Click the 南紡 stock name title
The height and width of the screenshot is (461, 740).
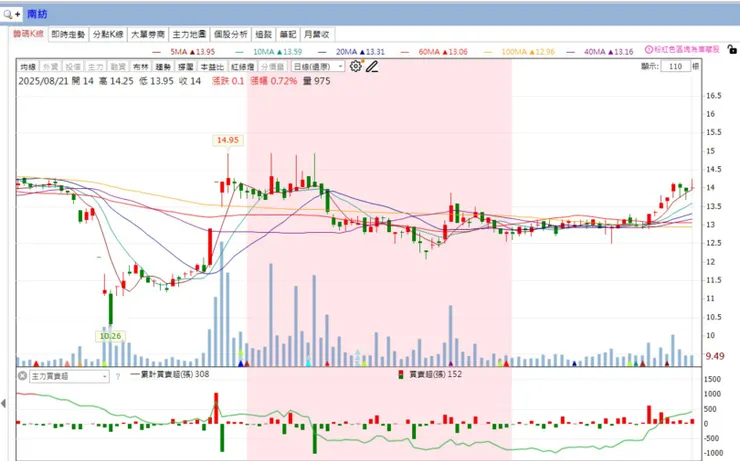[37, 14]
